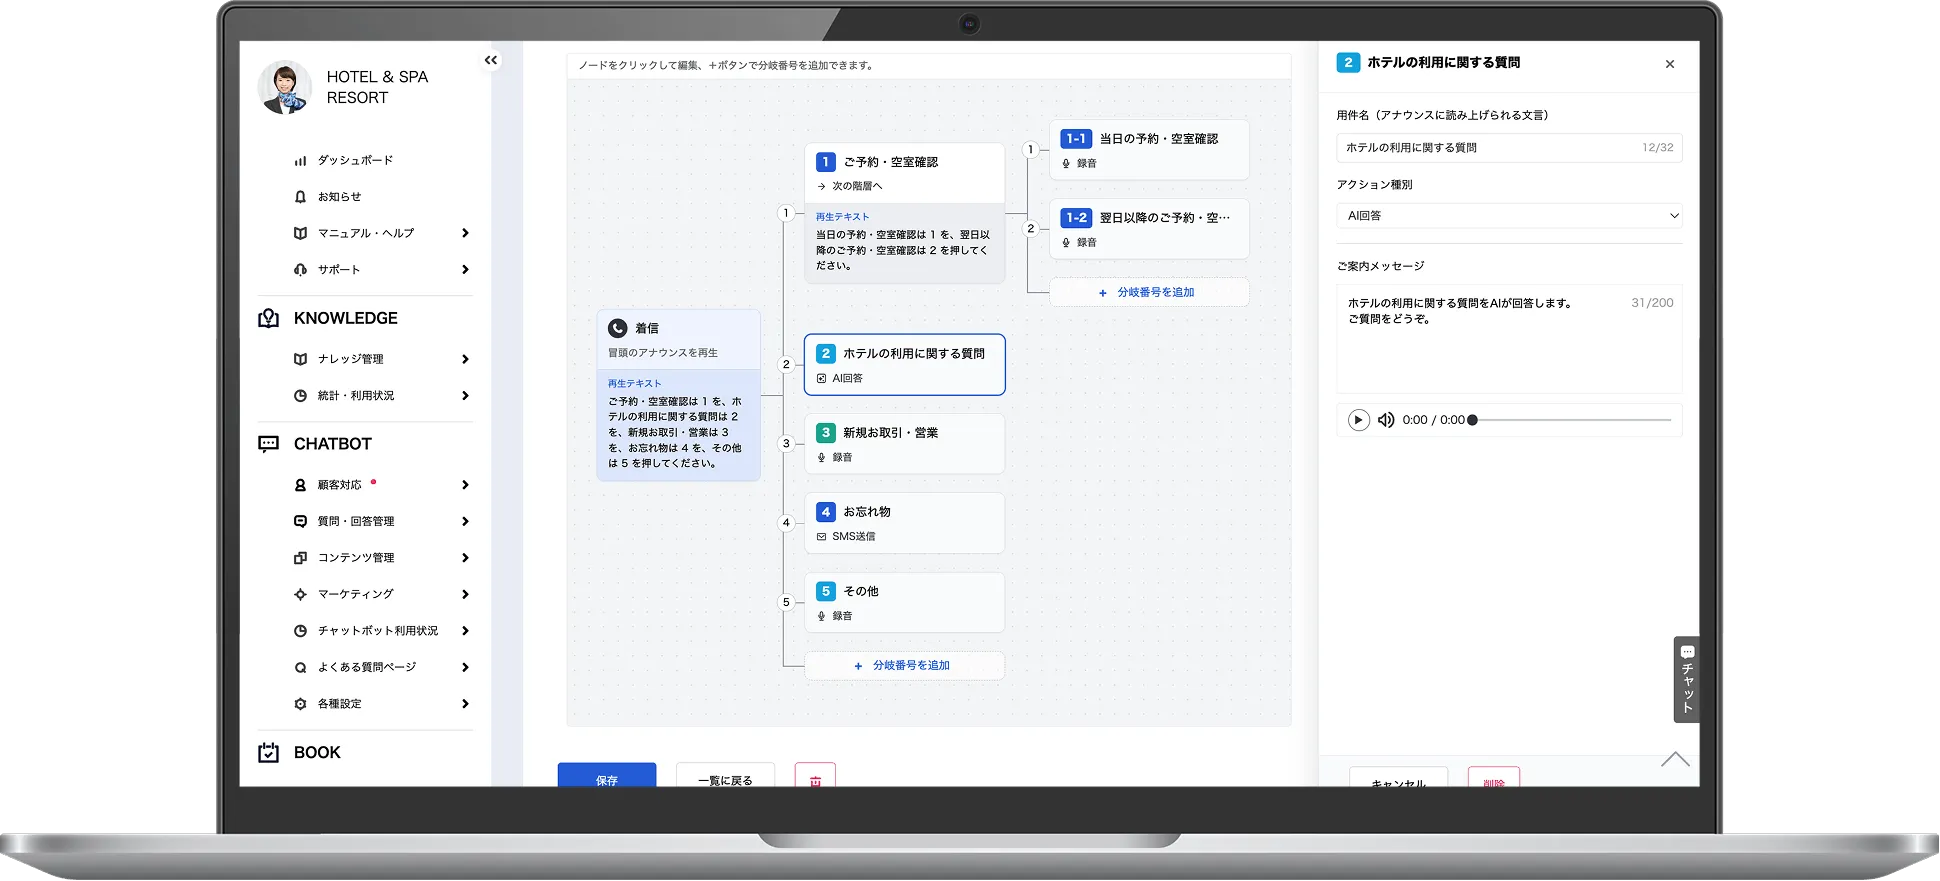Click the 用件名 input field
Image resolution: width=1940 pixels, height=881 pixels.
coord(1509,148)
